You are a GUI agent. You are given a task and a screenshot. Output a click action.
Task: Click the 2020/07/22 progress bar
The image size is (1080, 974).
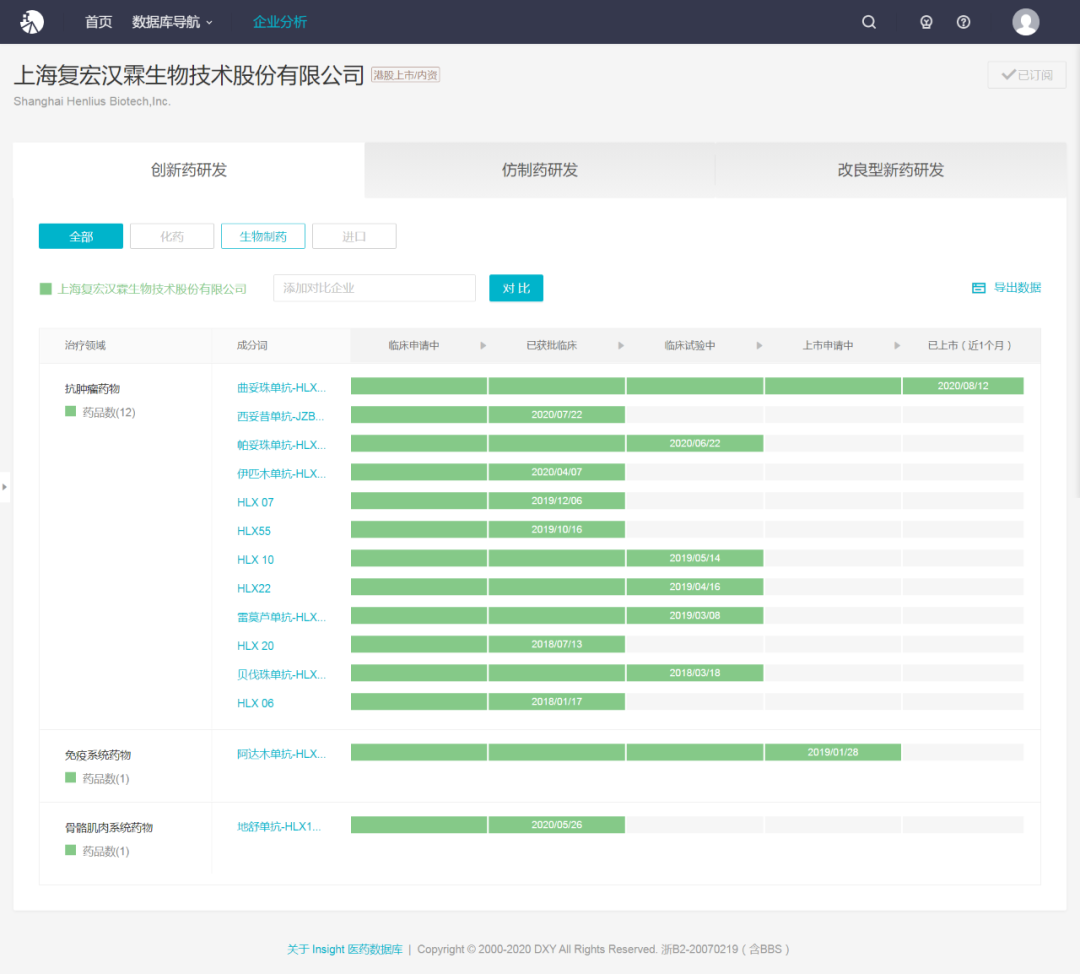click(x=557, y=415)
